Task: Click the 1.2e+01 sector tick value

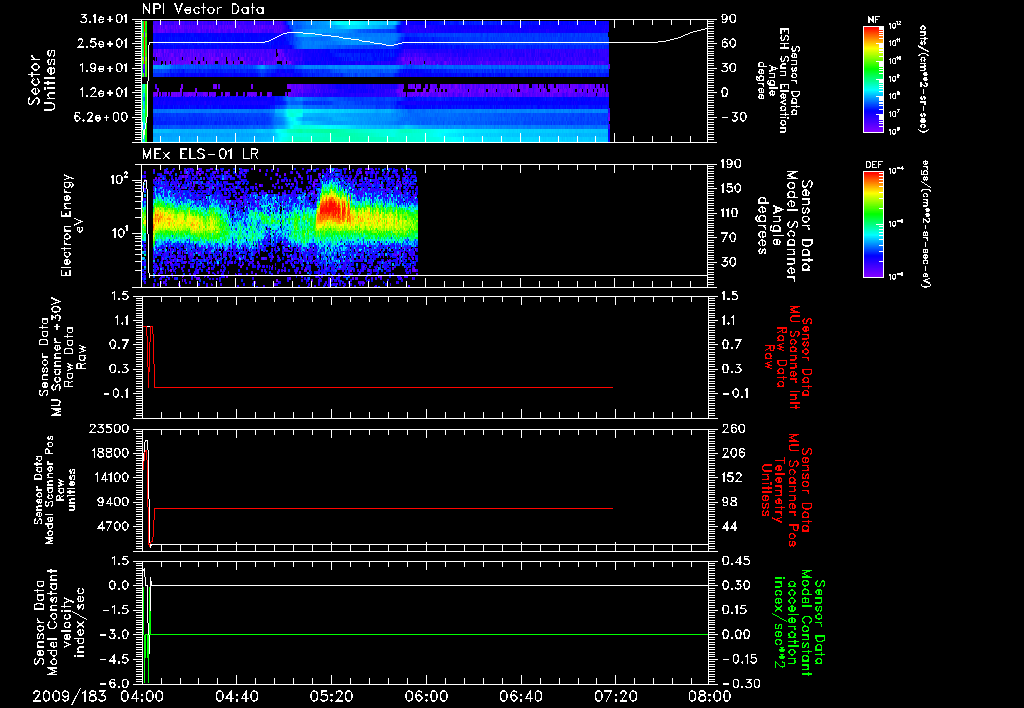Action: click(x=103, y=93)
